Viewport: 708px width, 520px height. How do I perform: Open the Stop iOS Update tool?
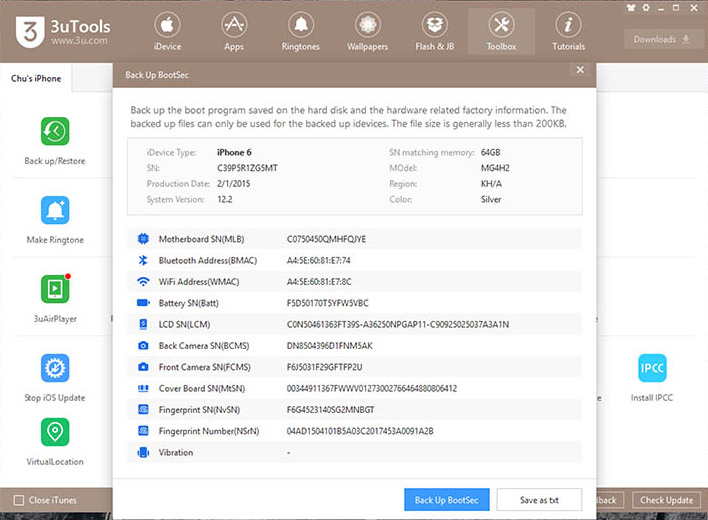(x=55, y=378)
